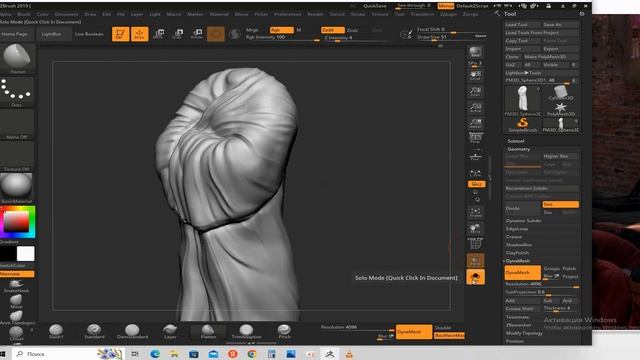Activate the Draw mode button
Image resolution: width=640 pixels, height=360 pixels.
(x=140, y=34)
